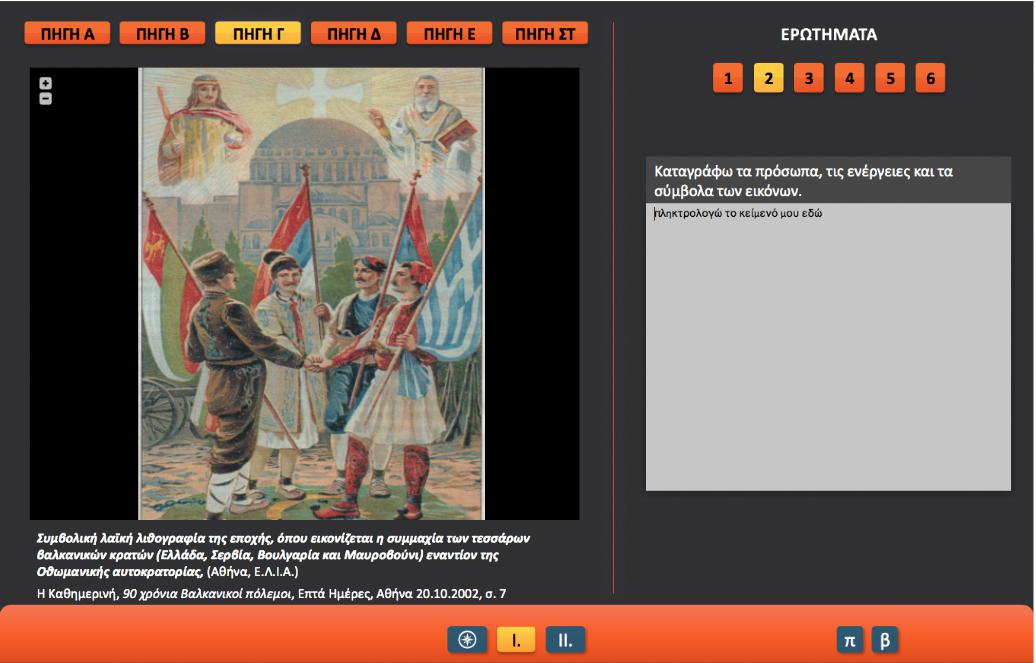
Task: Zoom out of the lithograph image
Action: pos(45,99)
